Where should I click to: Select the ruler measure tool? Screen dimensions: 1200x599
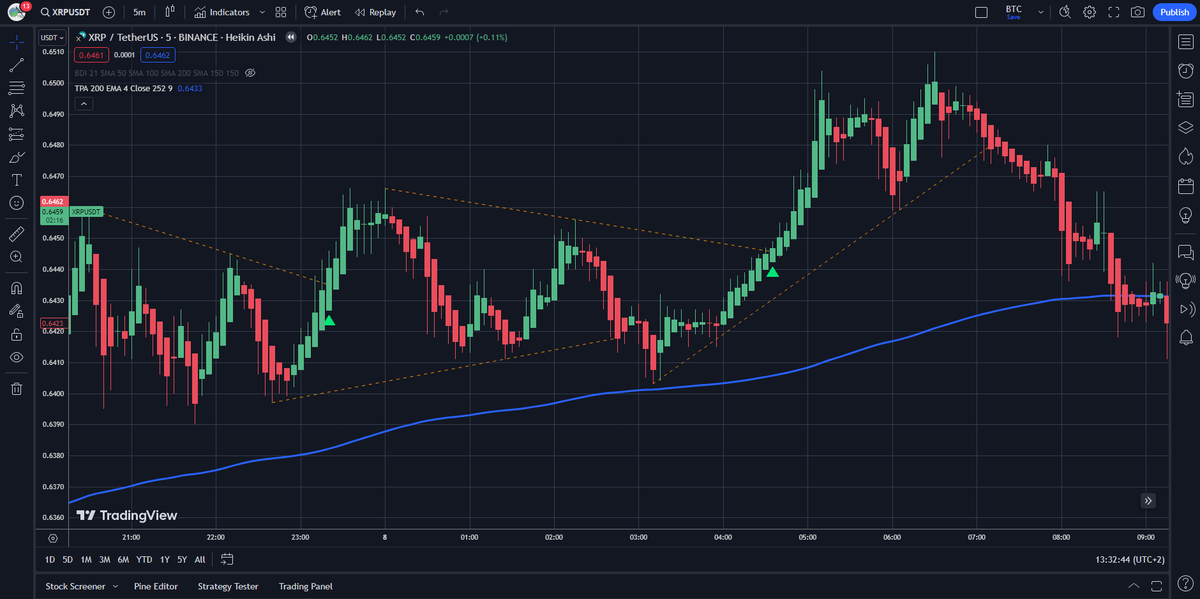click(x=16, y=233)
